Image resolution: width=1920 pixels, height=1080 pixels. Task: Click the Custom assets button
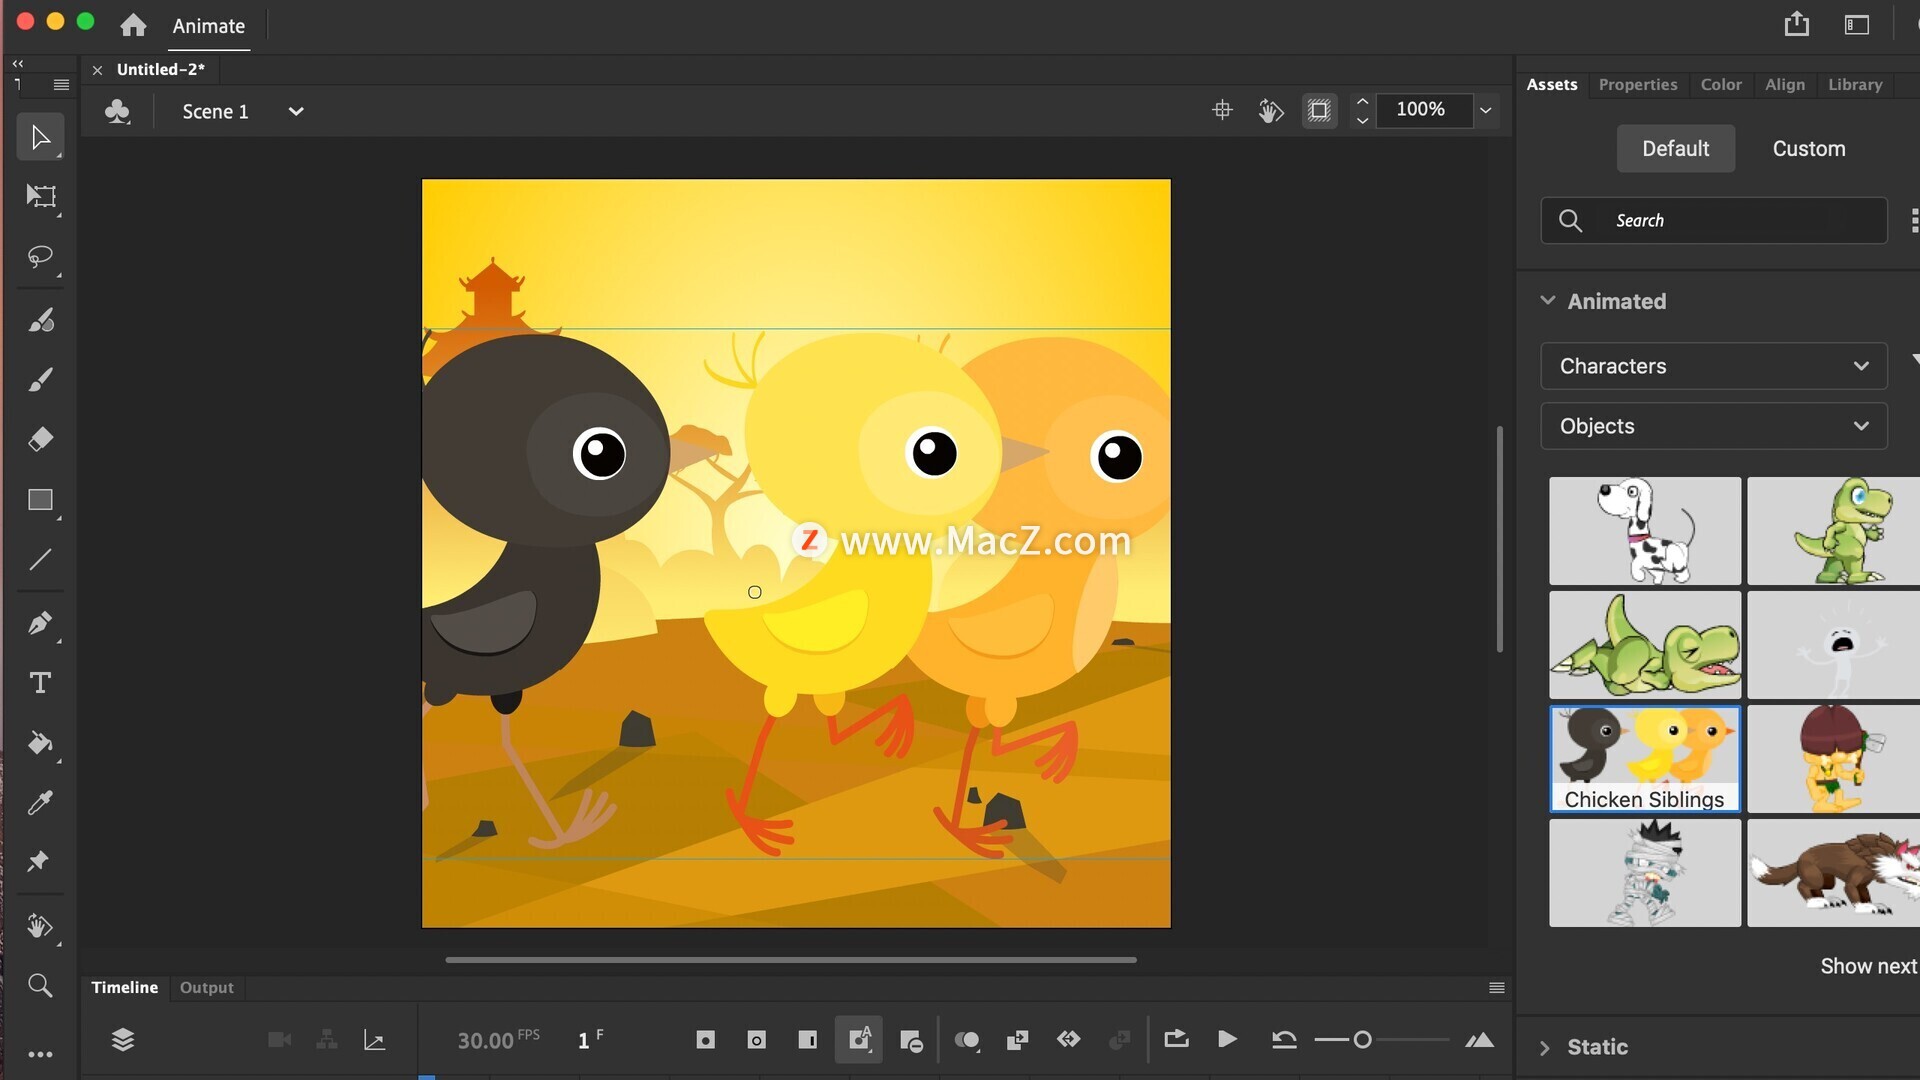pos(1808,149)
